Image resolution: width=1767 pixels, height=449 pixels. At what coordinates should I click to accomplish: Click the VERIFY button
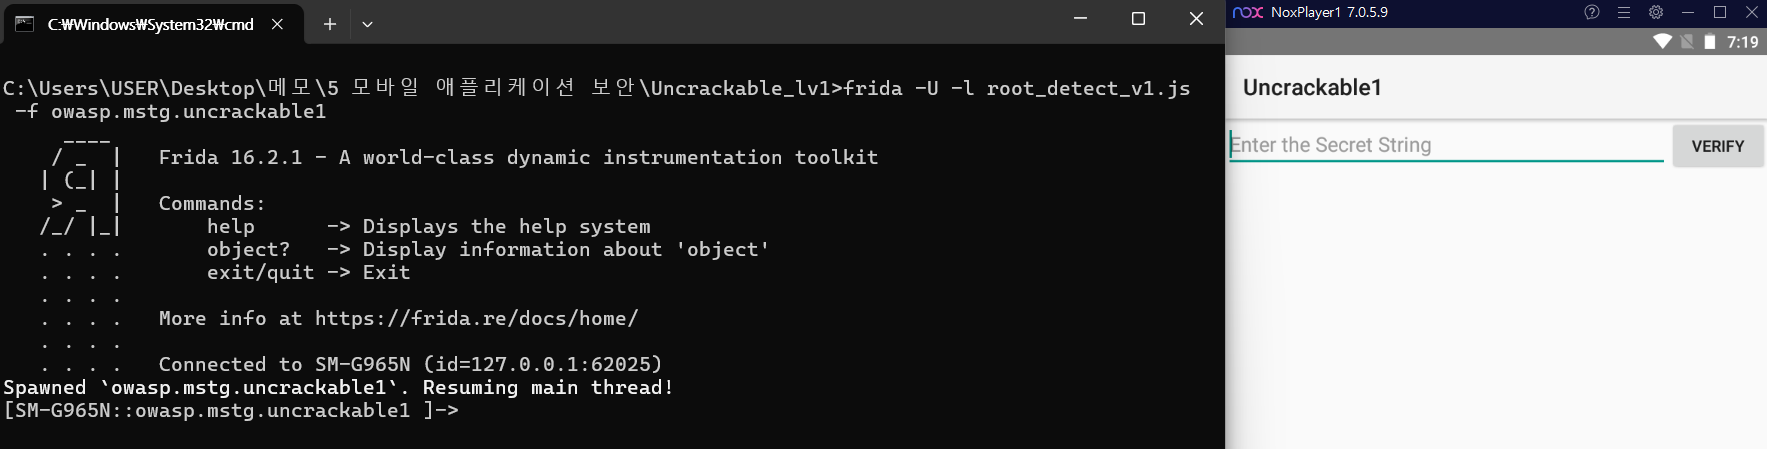pos(1718,146)
